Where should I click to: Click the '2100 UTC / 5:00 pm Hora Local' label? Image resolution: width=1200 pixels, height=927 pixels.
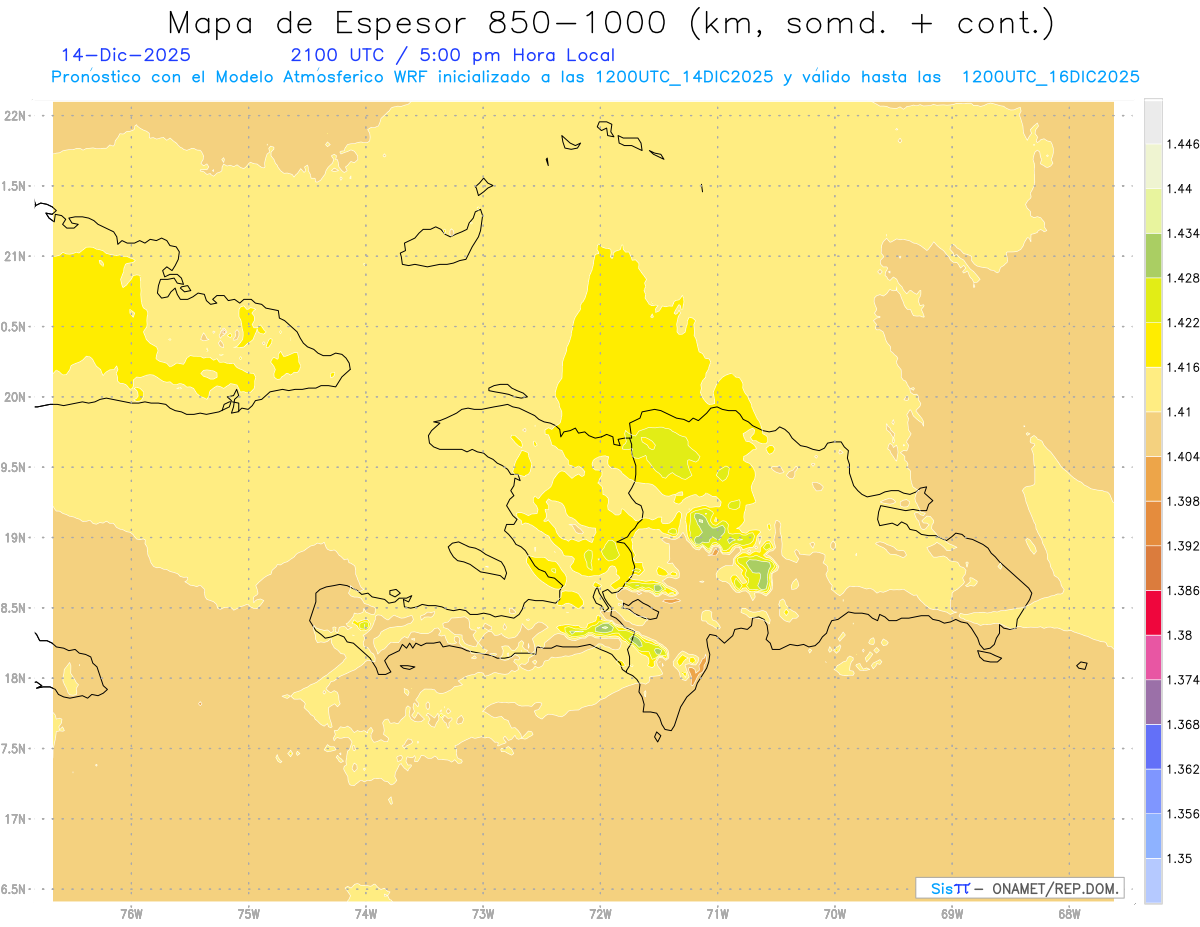pos(453,56)
